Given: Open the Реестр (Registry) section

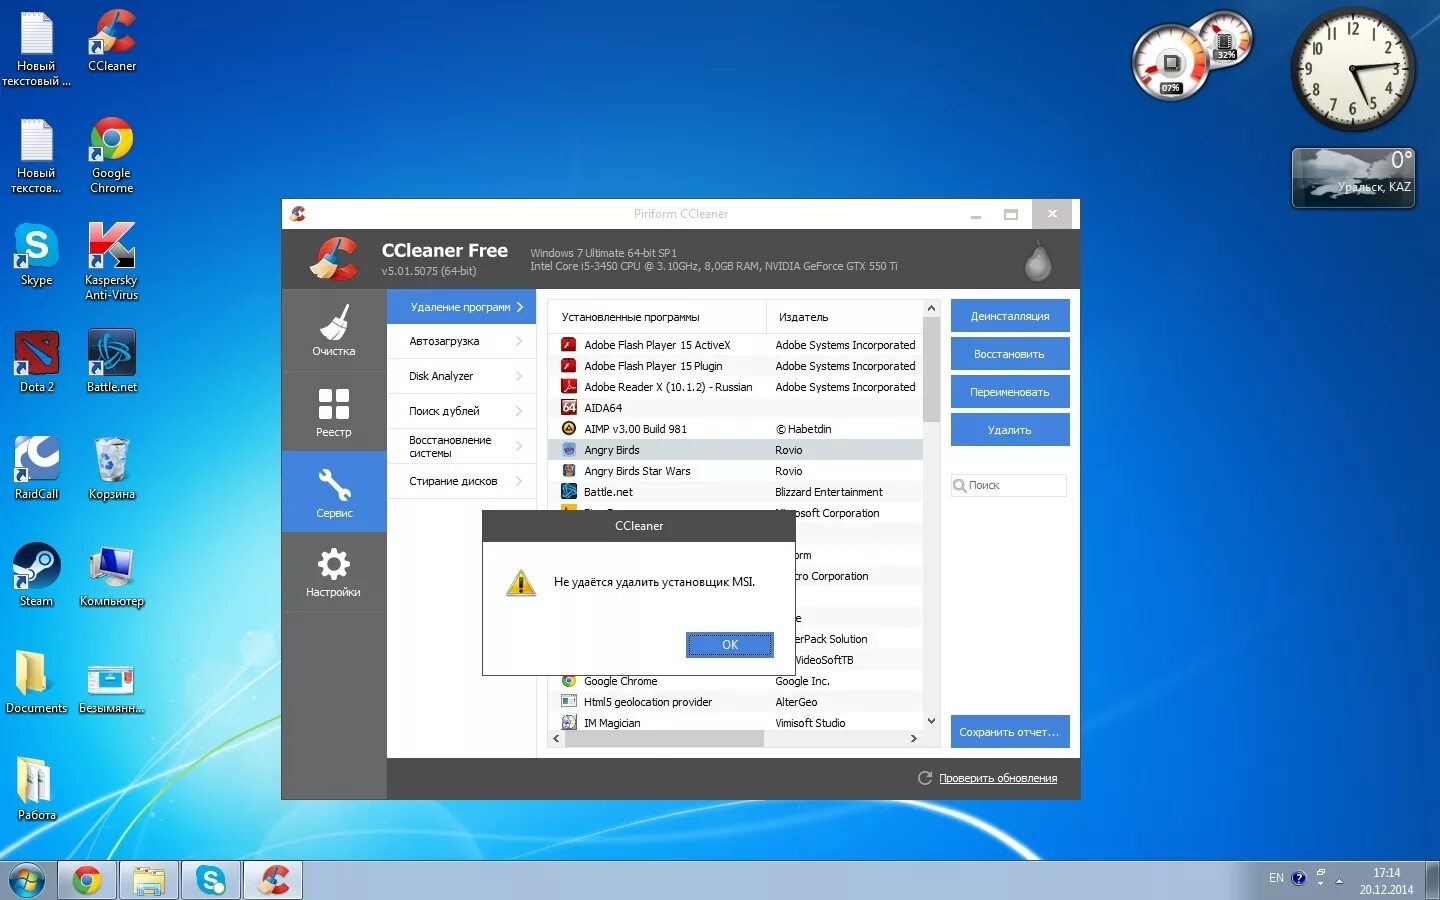Looking at the screenshot, I should [x=334, y=411].
